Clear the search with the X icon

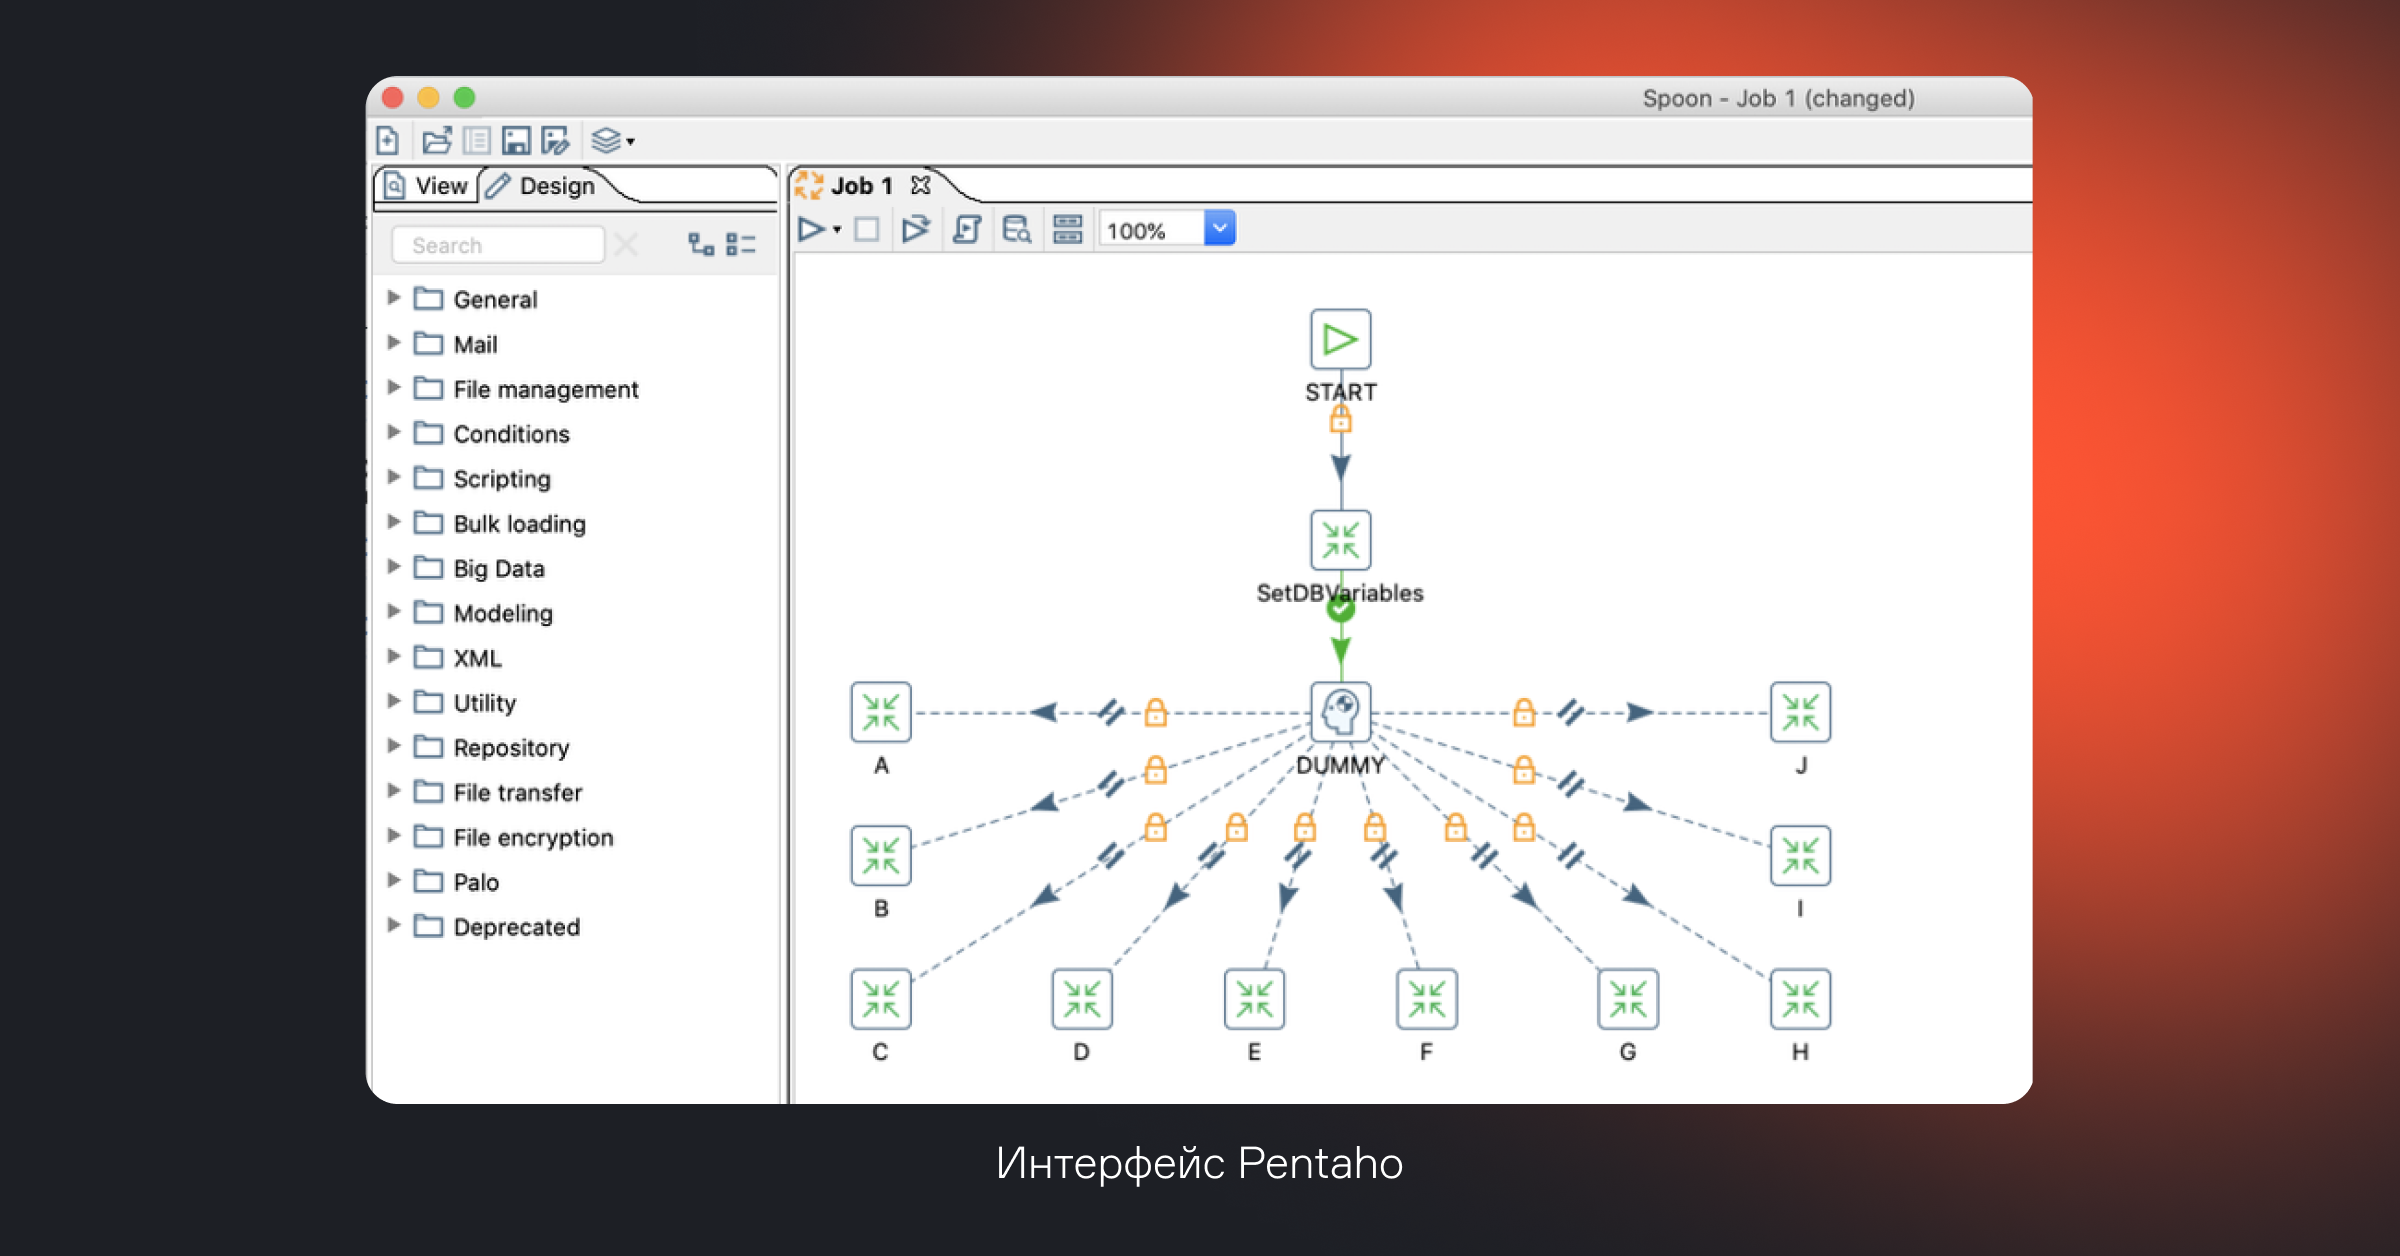pyautogui.click(x=627, y=245)
